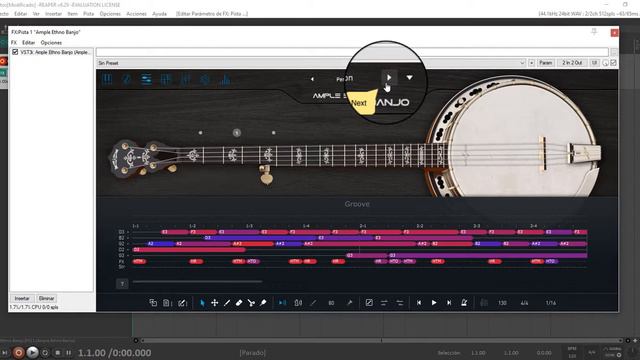Click the Param button
Screen dimensions: 640x360
tap(545, 63)
